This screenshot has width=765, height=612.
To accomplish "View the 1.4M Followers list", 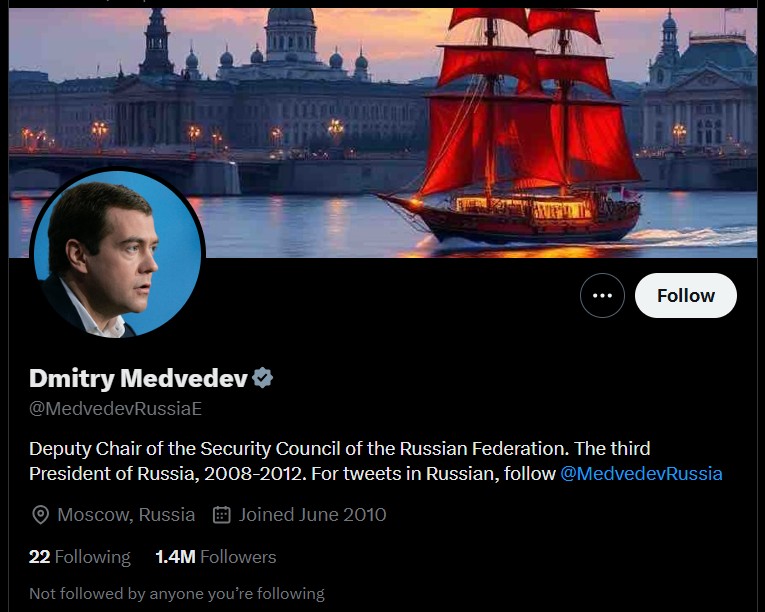I will [216, 557].
